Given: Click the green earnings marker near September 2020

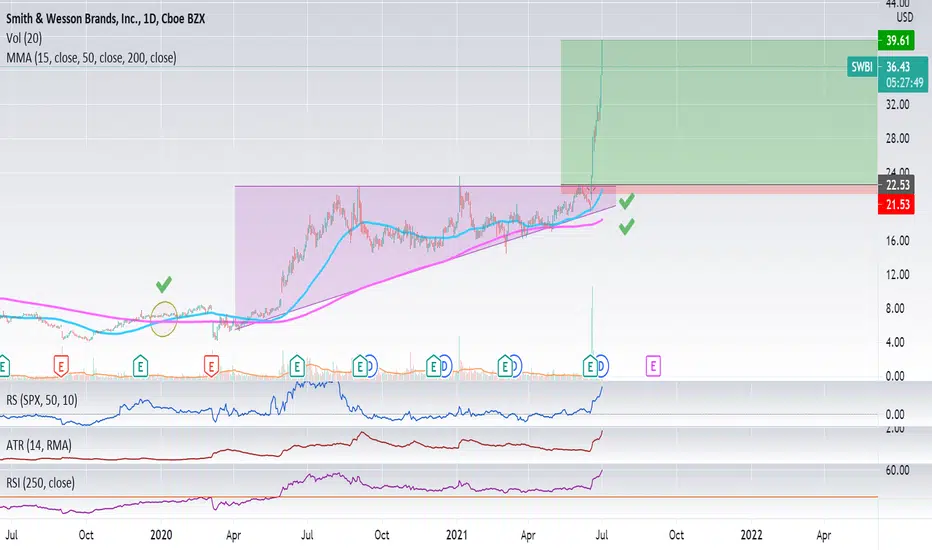Looking at the screenshot, I should pyautogui.click(x=360, y=366).
